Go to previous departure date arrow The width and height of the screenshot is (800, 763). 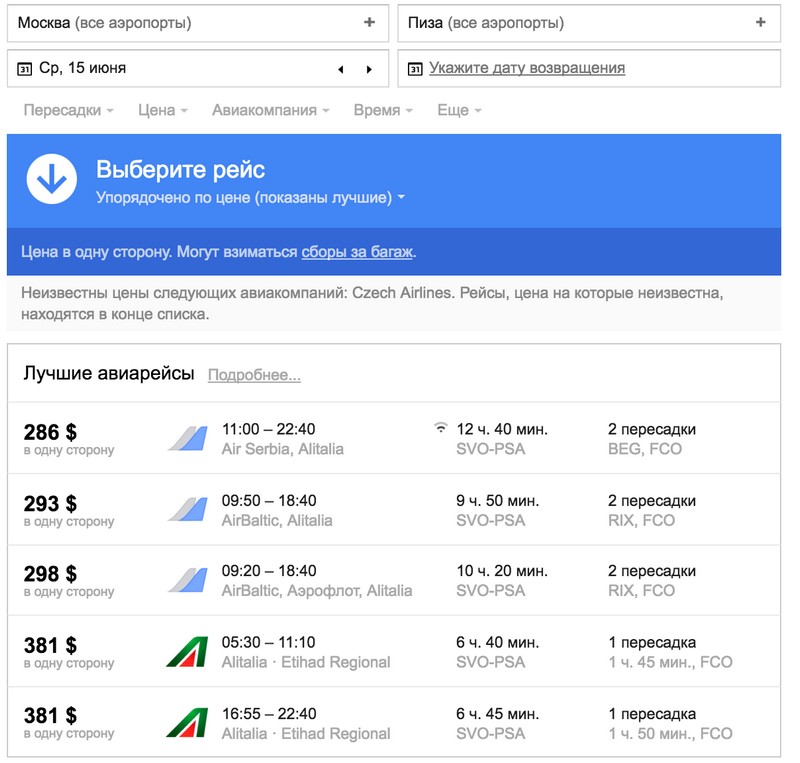click(341, 69)
